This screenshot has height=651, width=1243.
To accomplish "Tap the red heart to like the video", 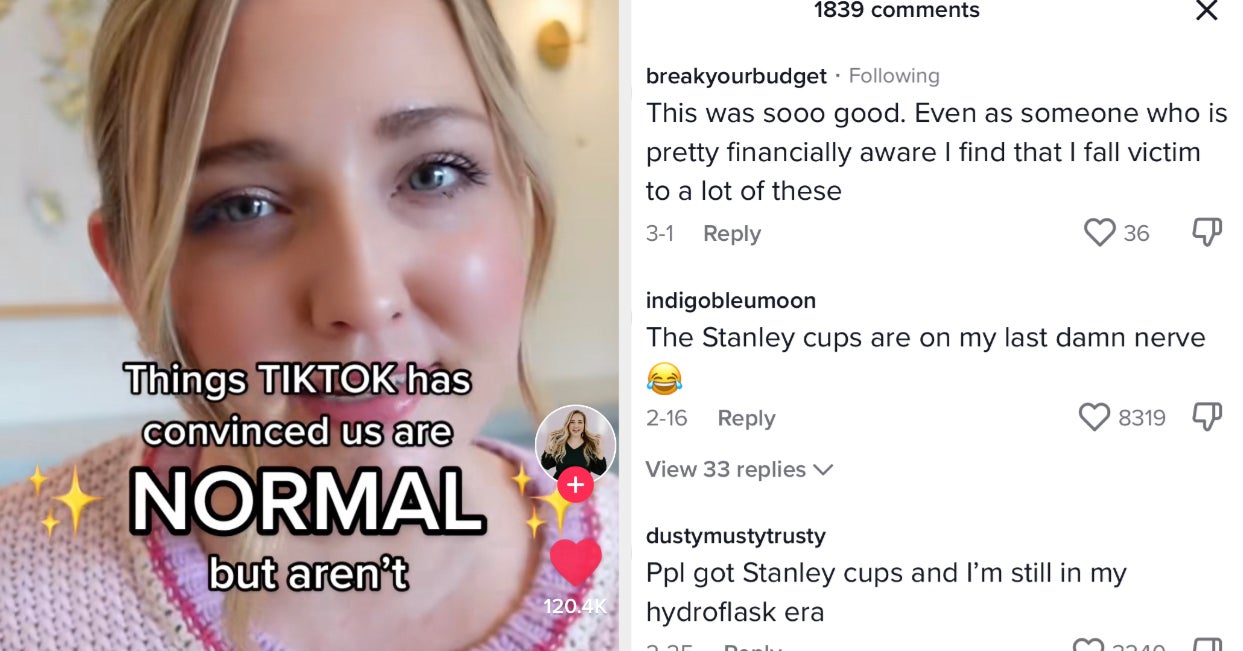I will coord(576,563).
